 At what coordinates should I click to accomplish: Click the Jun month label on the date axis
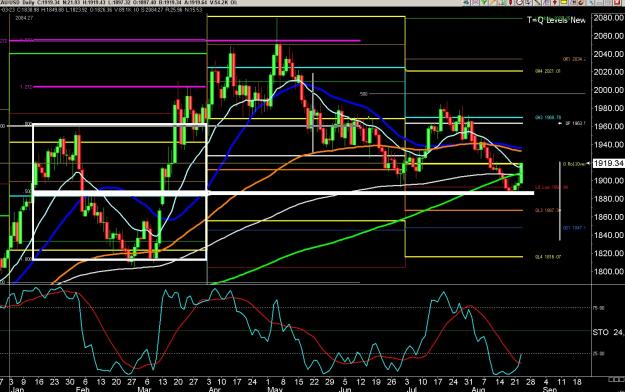(x=345, y=389)
